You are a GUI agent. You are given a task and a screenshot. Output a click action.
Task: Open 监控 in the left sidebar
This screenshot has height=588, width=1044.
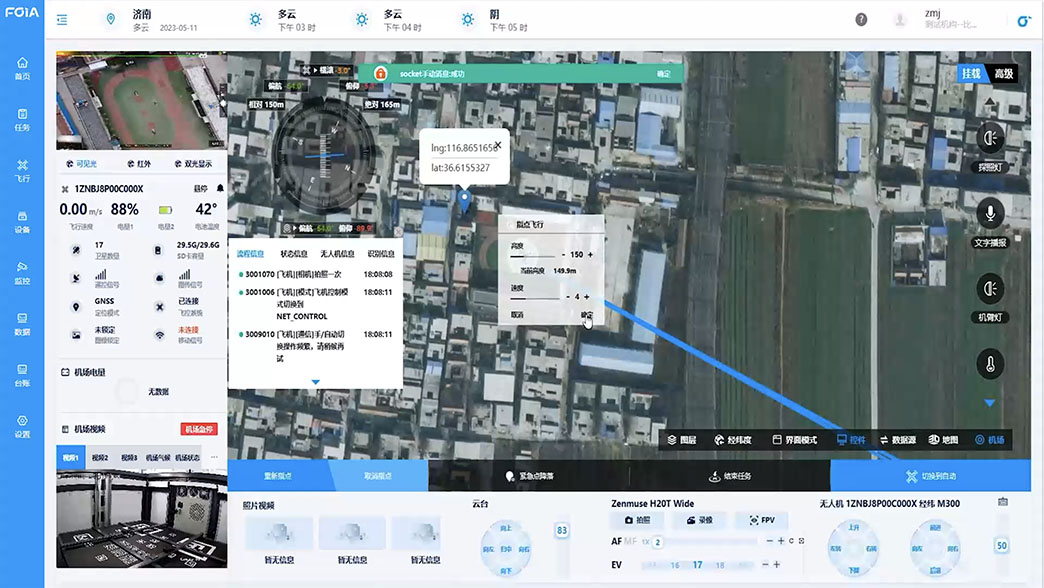coord(22,272)
